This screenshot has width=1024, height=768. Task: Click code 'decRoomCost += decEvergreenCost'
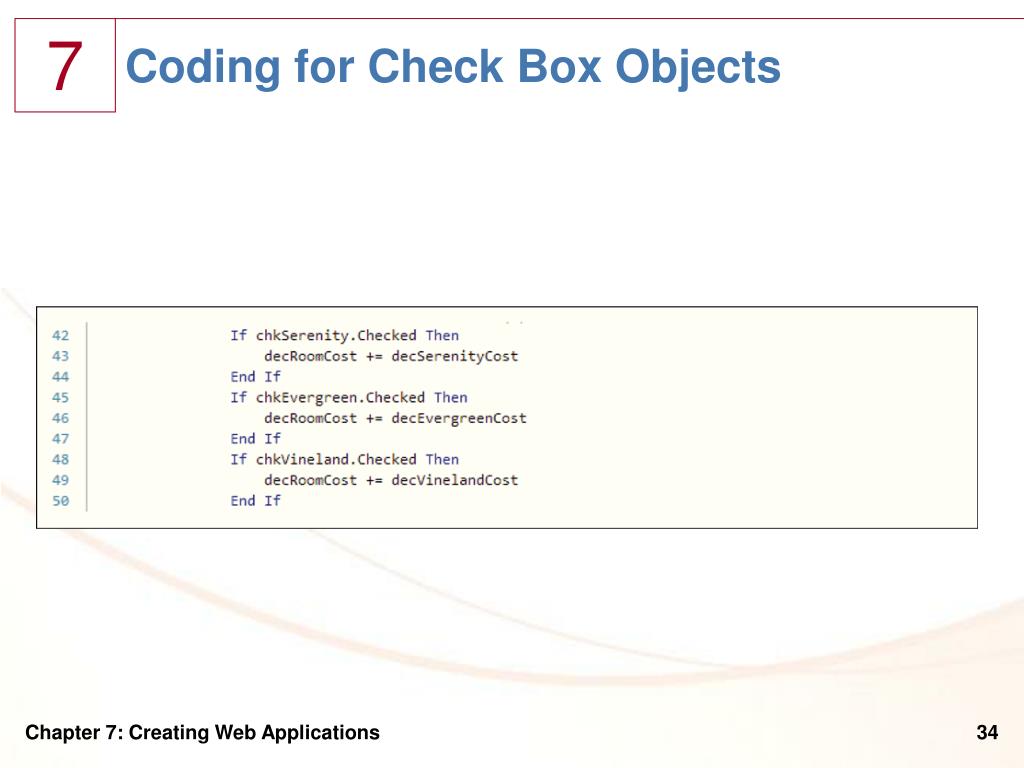pos(395,419)
